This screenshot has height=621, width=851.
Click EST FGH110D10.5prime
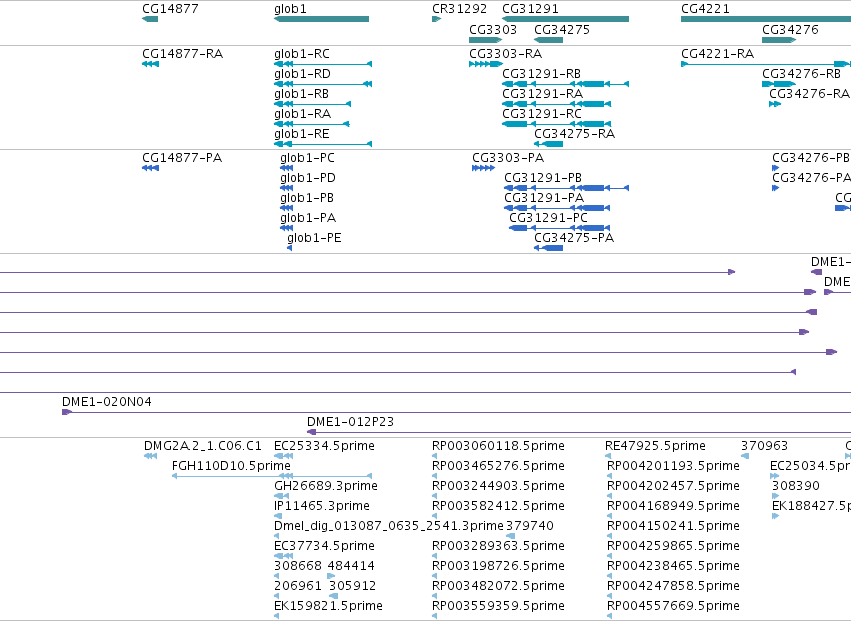[x=231, y=466]
